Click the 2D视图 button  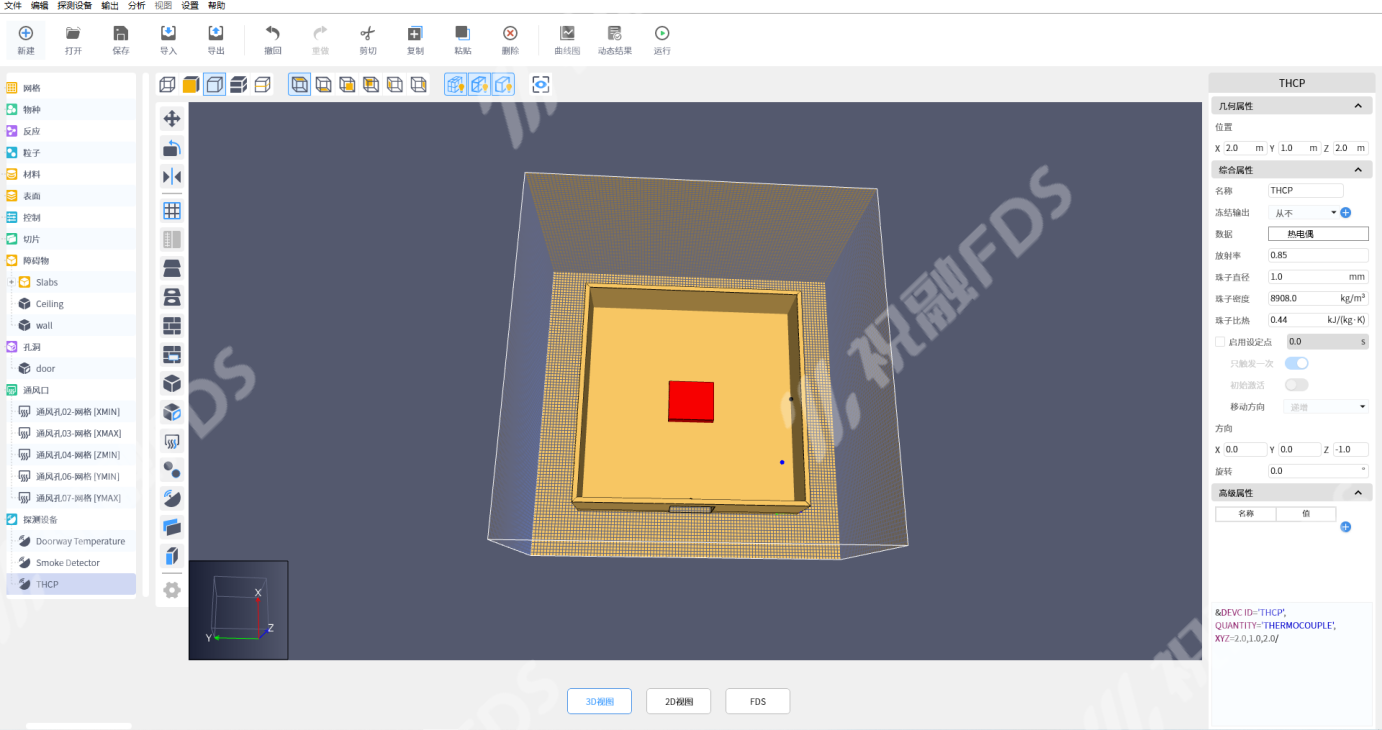coord(678,702)
